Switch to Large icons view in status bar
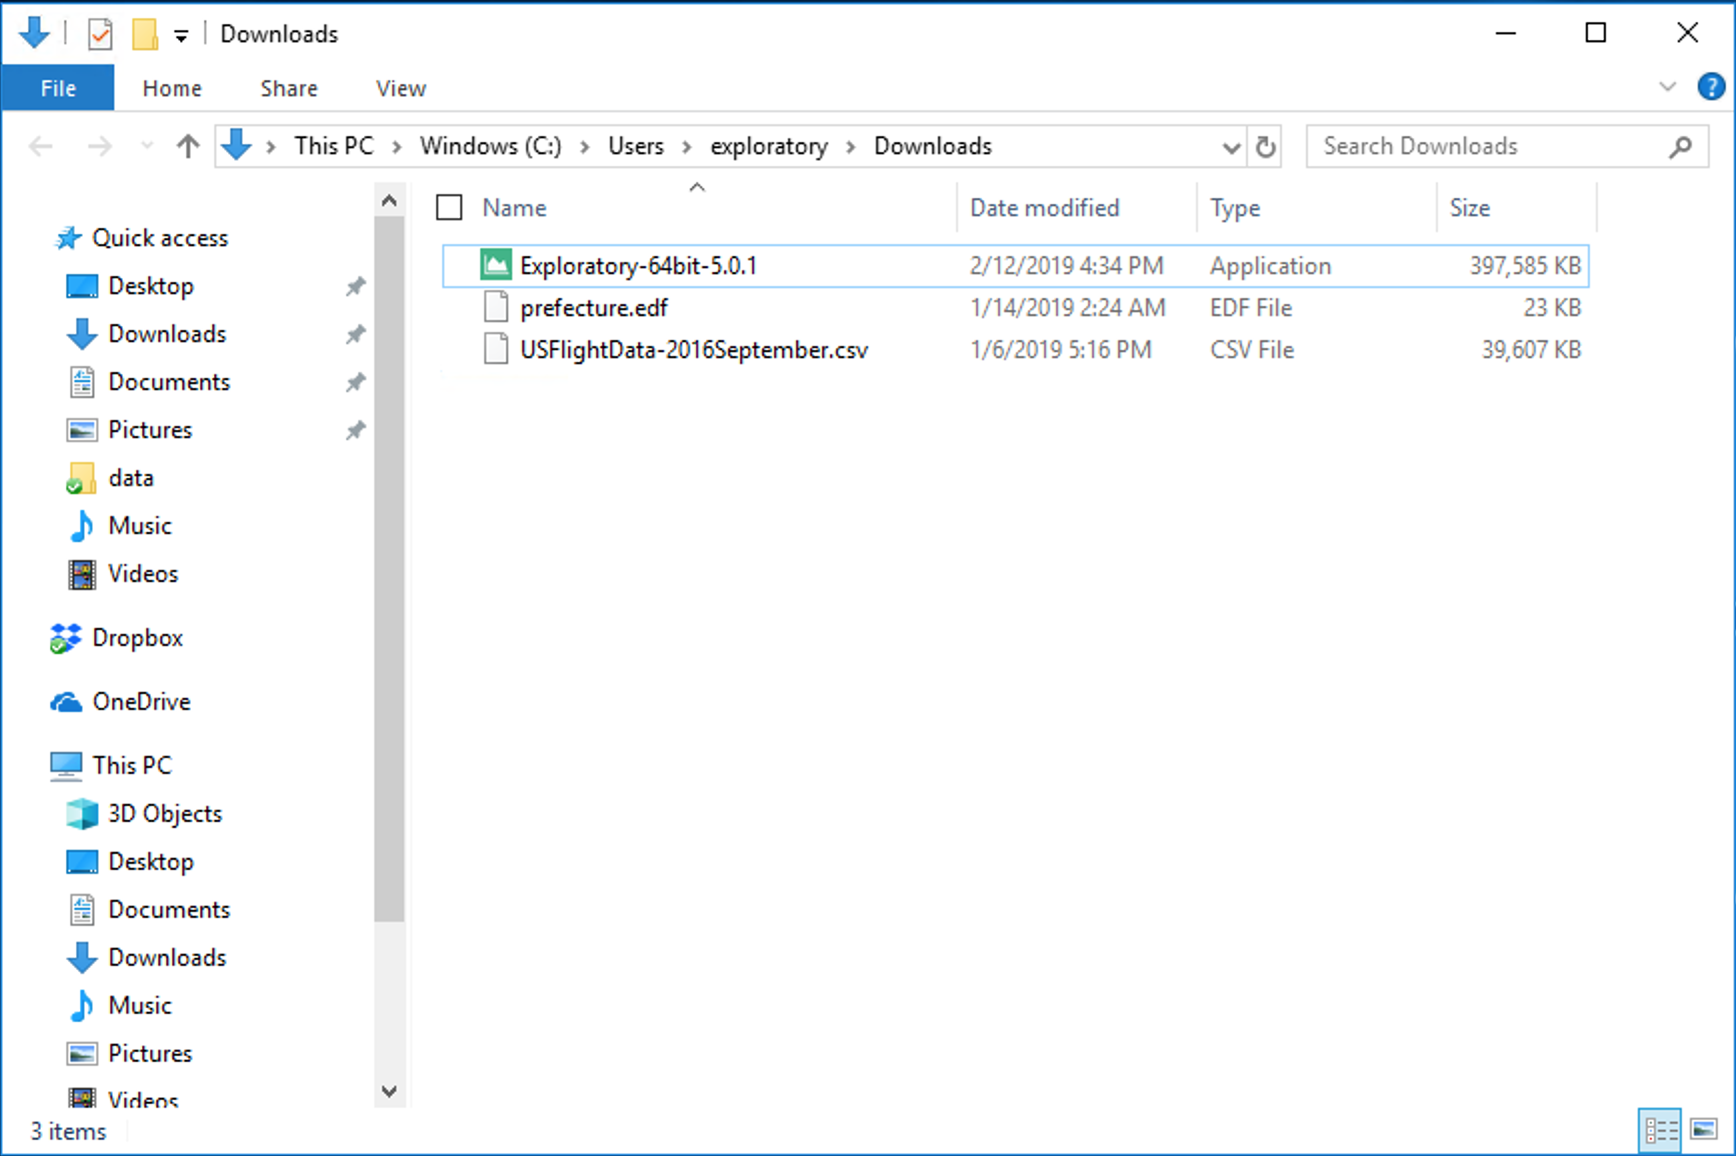The width and height of the screenshot is (1736, 1156). click(1704, 1130)
